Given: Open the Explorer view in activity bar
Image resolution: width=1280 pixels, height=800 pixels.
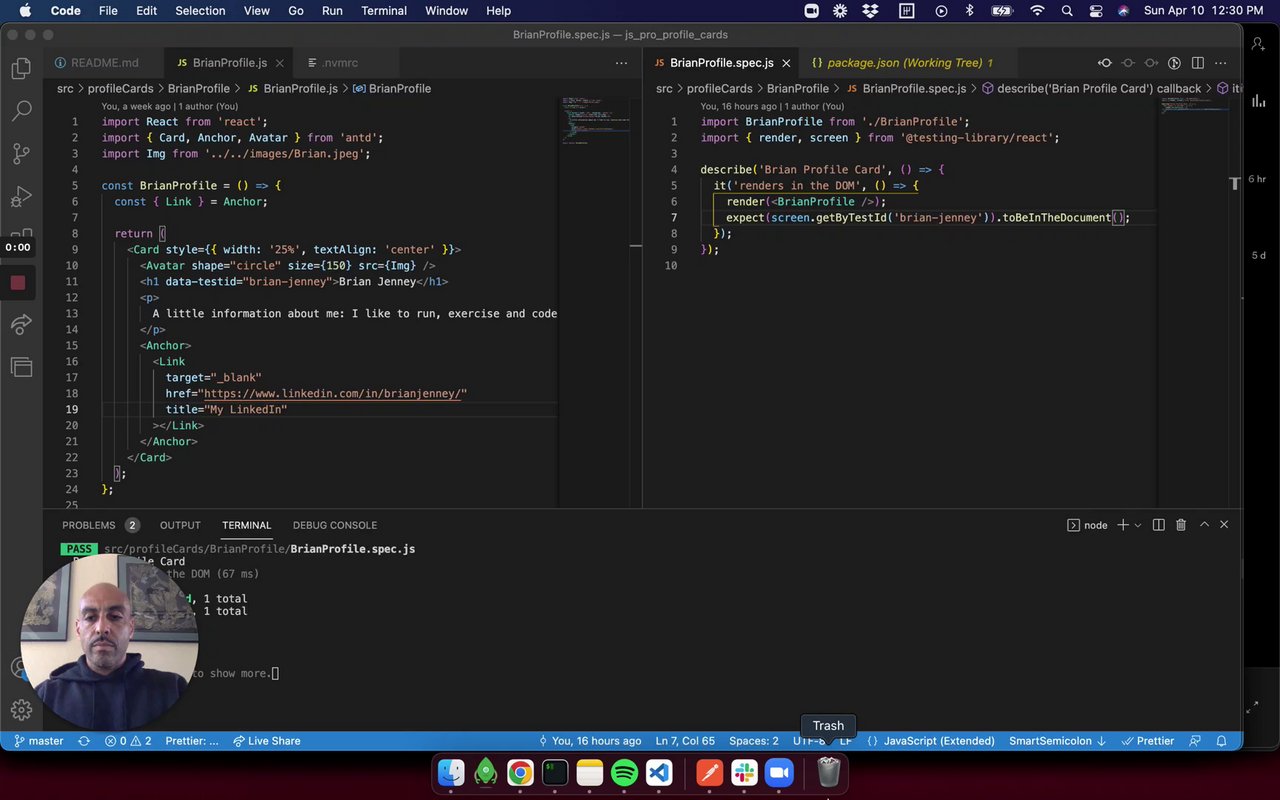Looking at the screenshot, I should click(21, 69).
